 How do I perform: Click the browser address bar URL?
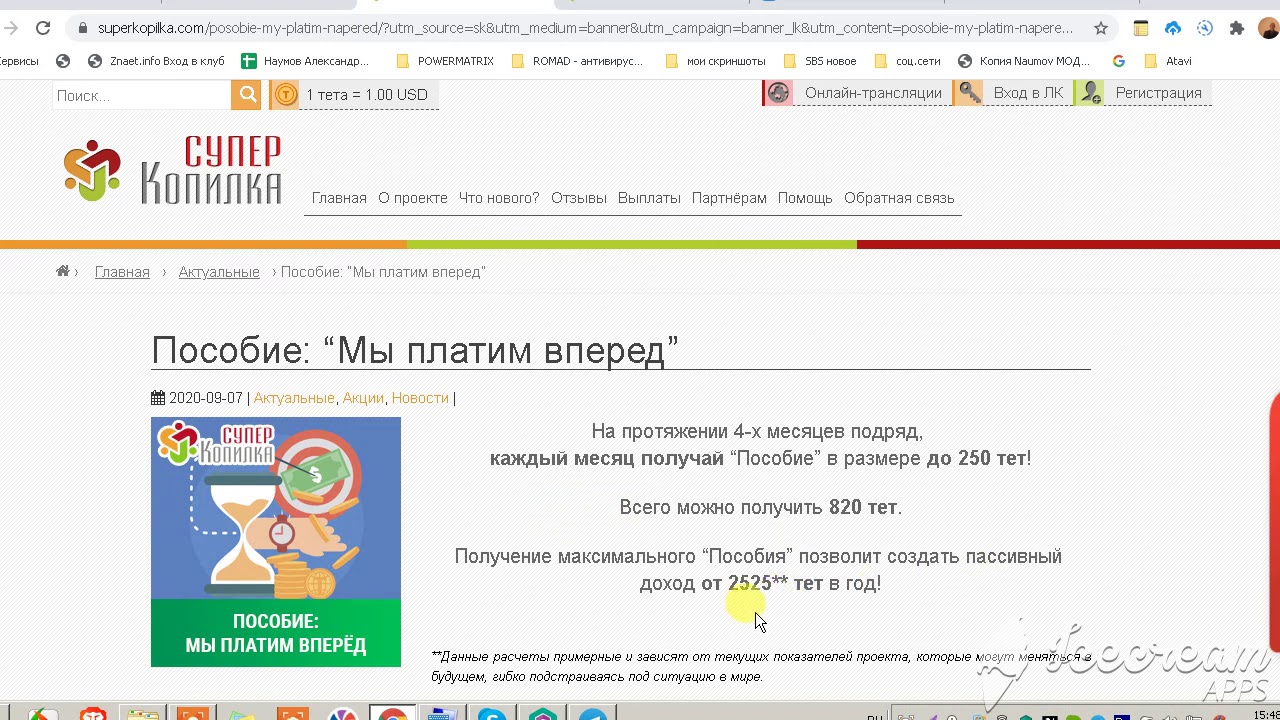(x=585, y=28)
